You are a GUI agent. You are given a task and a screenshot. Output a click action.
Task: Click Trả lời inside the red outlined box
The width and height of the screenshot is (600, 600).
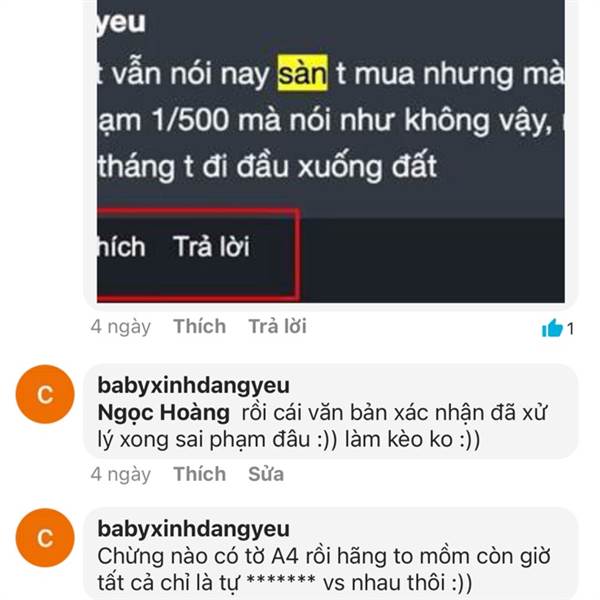(x=211, y=246)
